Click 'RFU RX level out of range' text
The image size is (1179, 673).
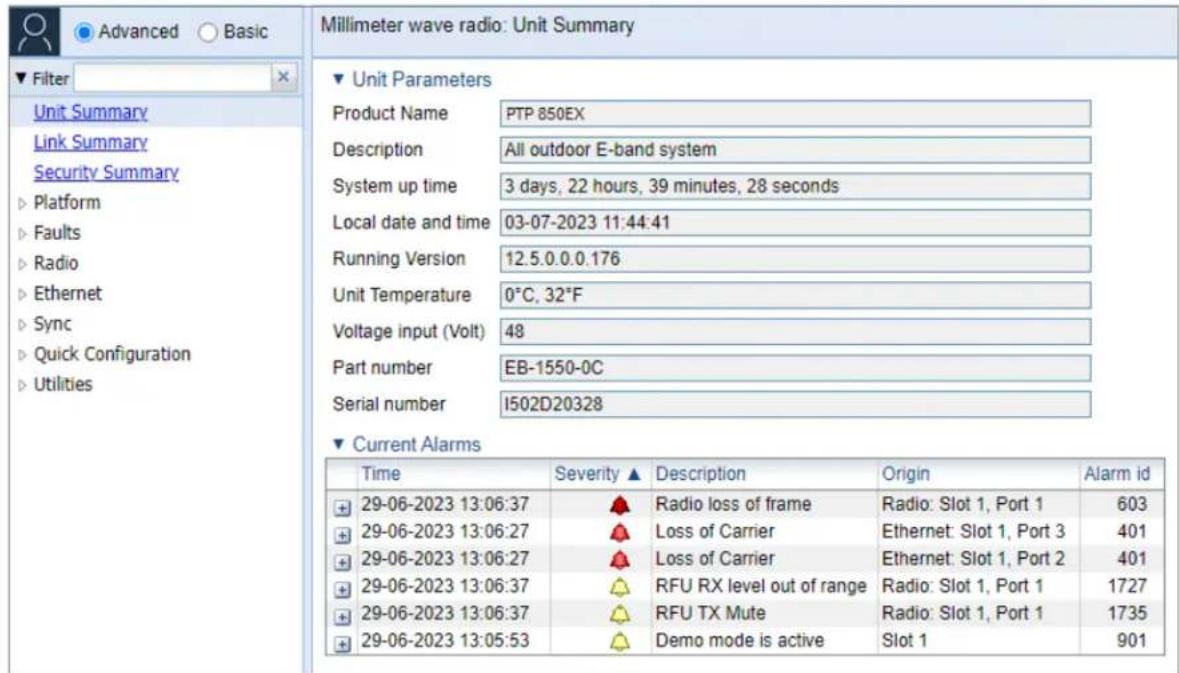pos(760,586)
